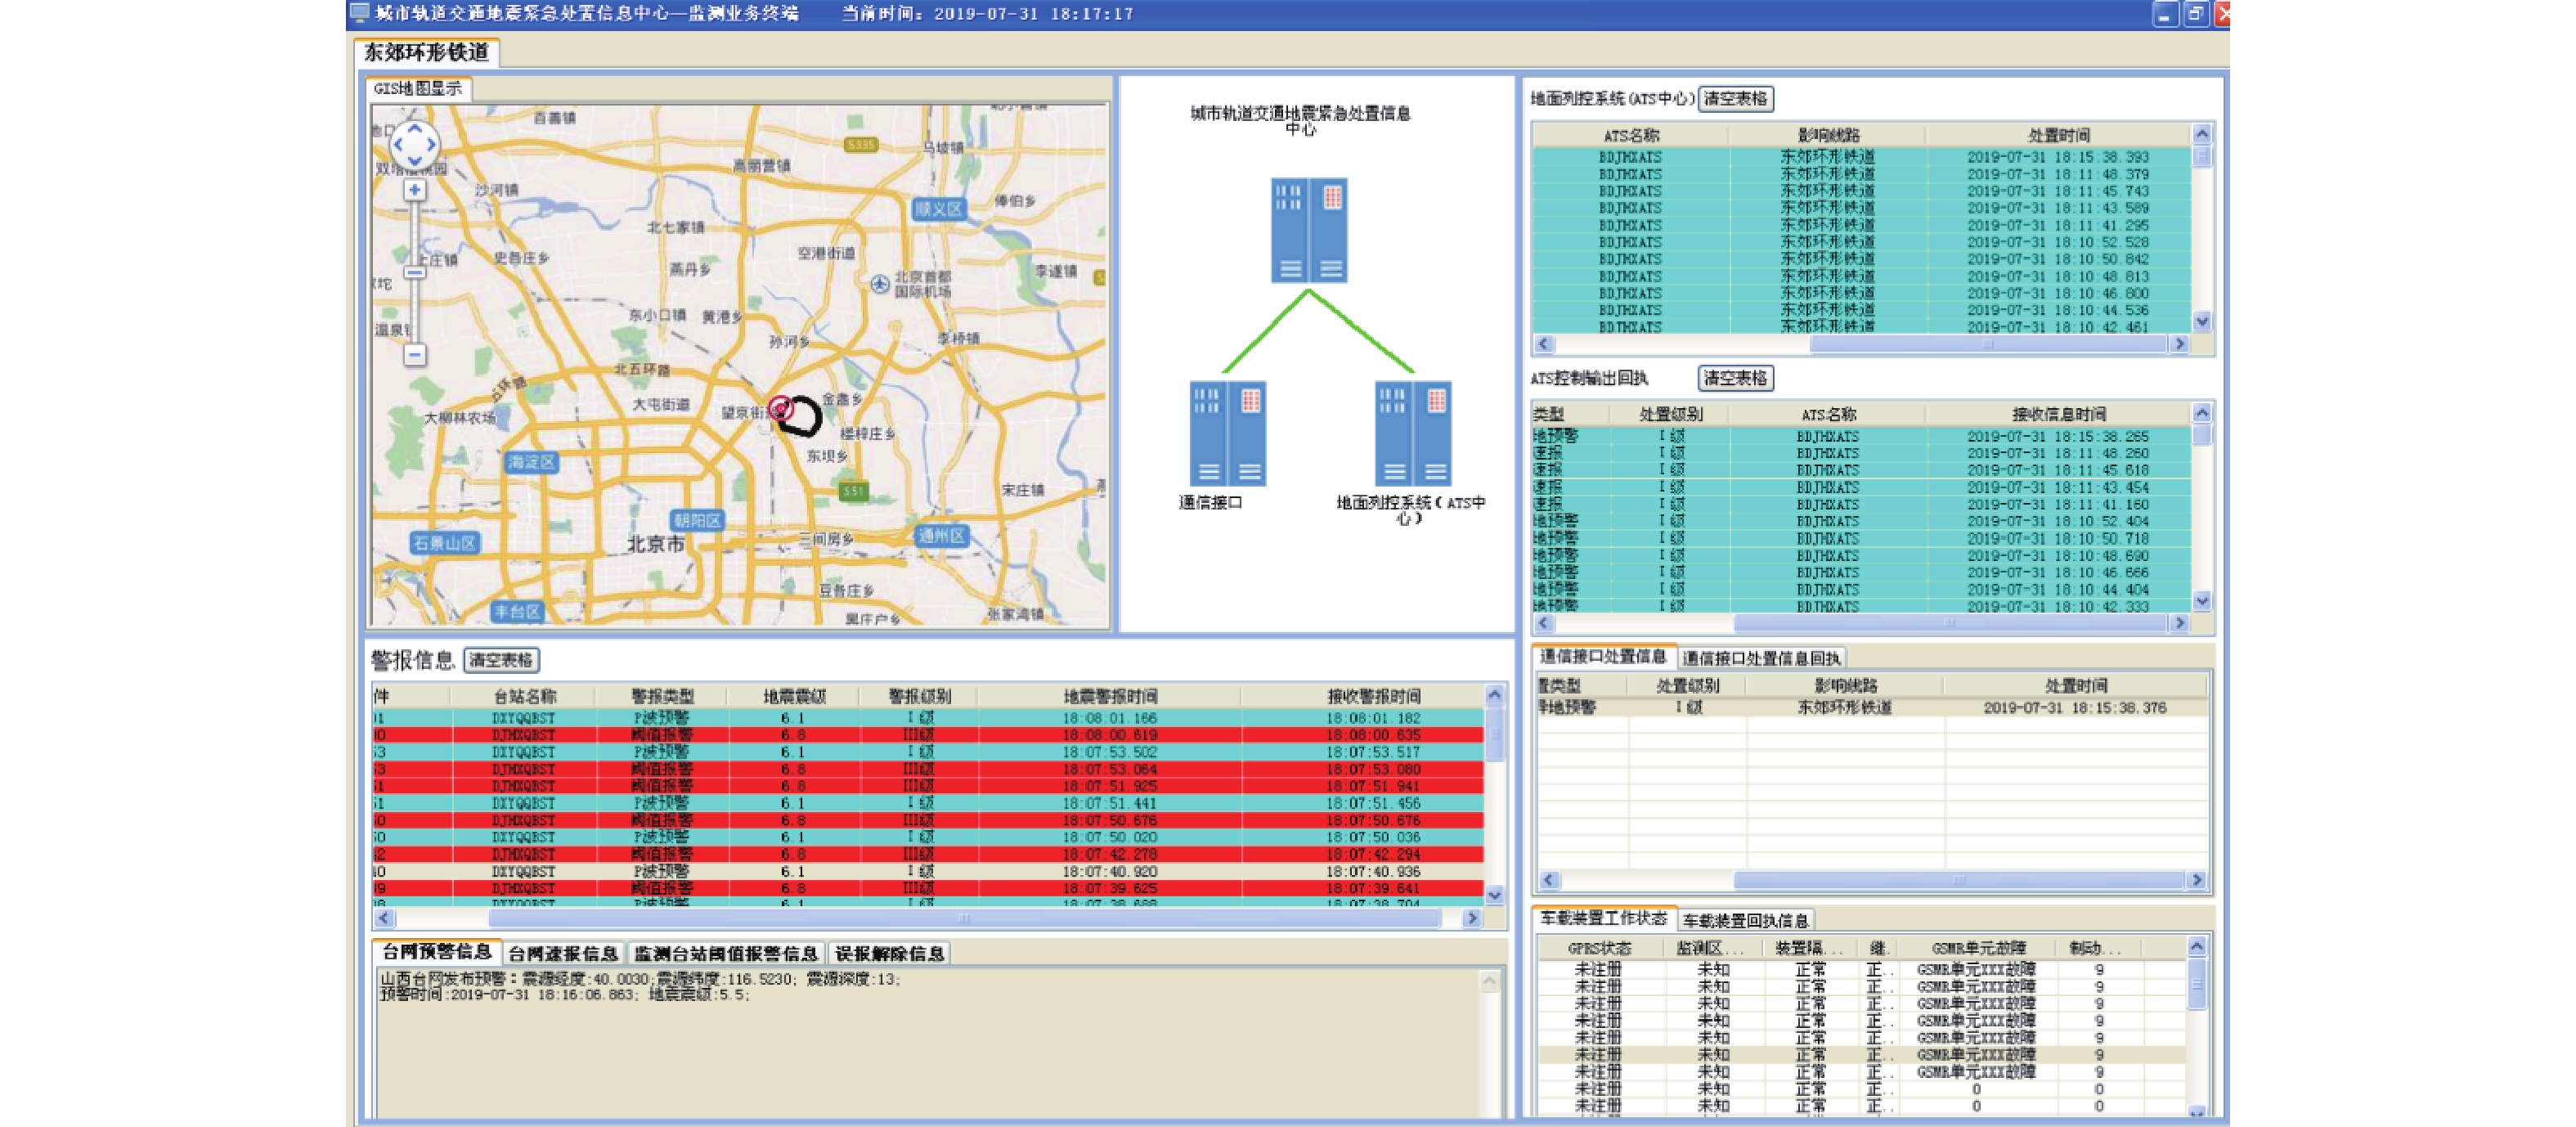The height and width of the screenshot is (1127, 2576).
Task: Select the 误报解除信息 tab
Action: click(890, 954)
